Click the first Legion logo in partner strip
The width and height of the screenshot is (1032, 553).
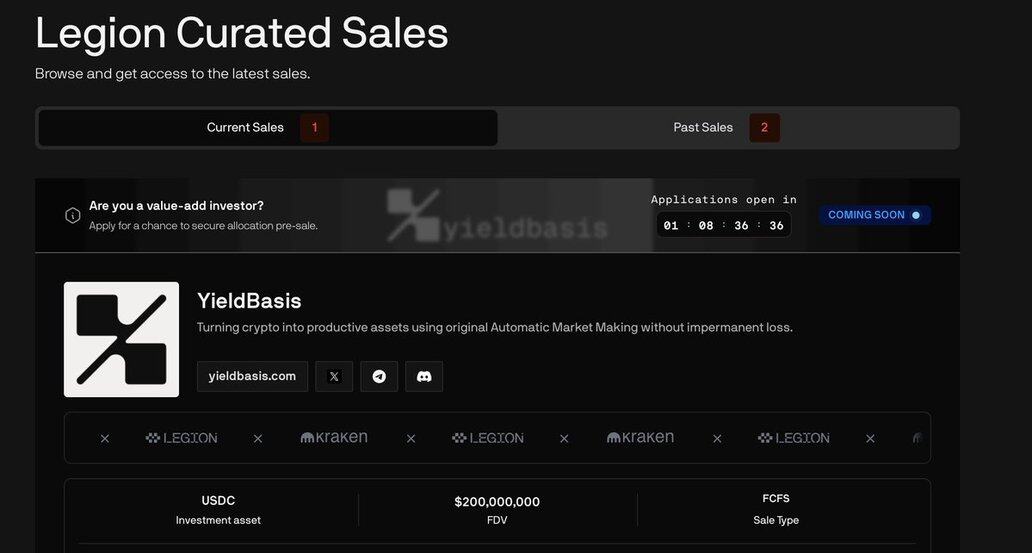(x=182, y=438)
